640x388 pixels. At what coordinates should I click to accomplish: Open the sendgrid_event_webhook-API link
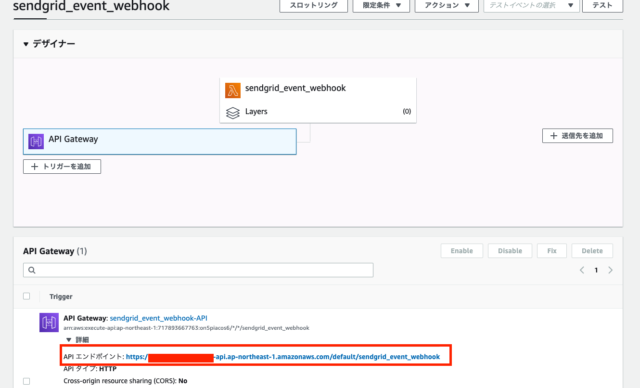158,318
